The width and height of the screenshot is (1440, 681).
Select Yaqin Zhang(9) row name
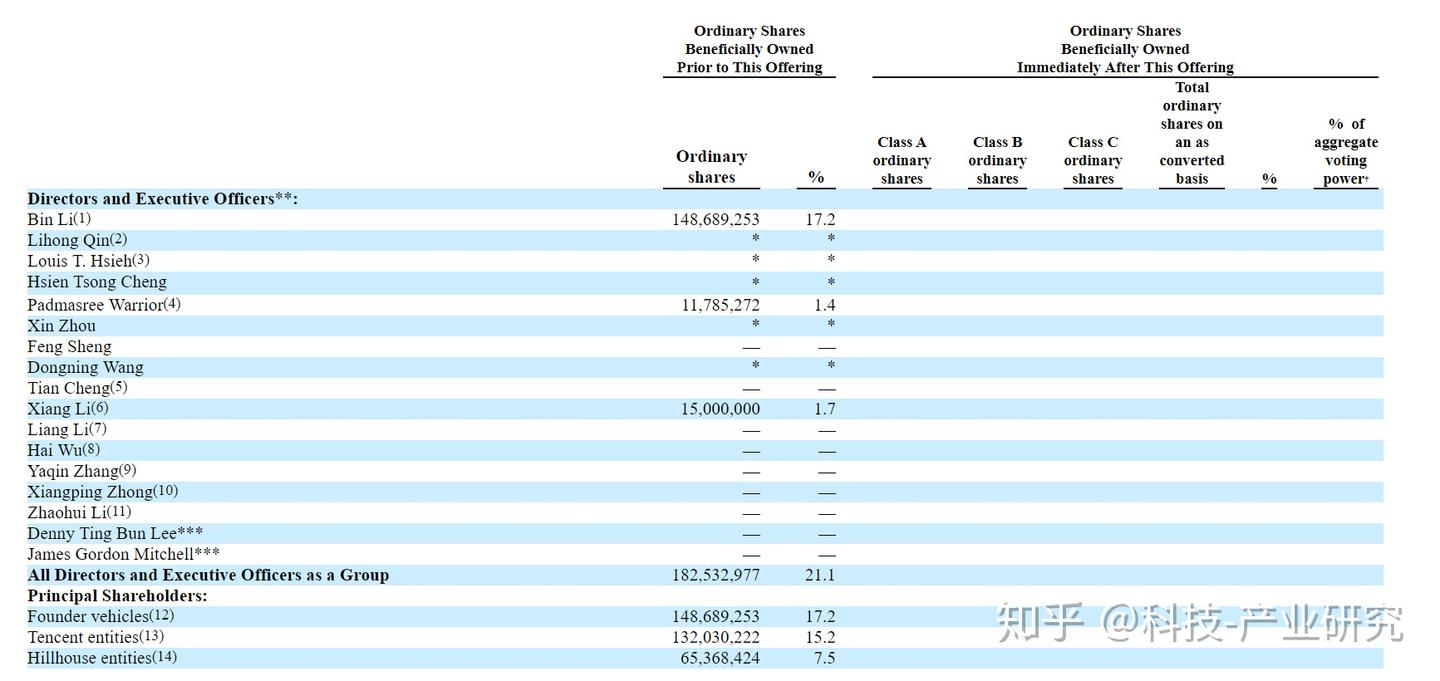pos(82,471)
